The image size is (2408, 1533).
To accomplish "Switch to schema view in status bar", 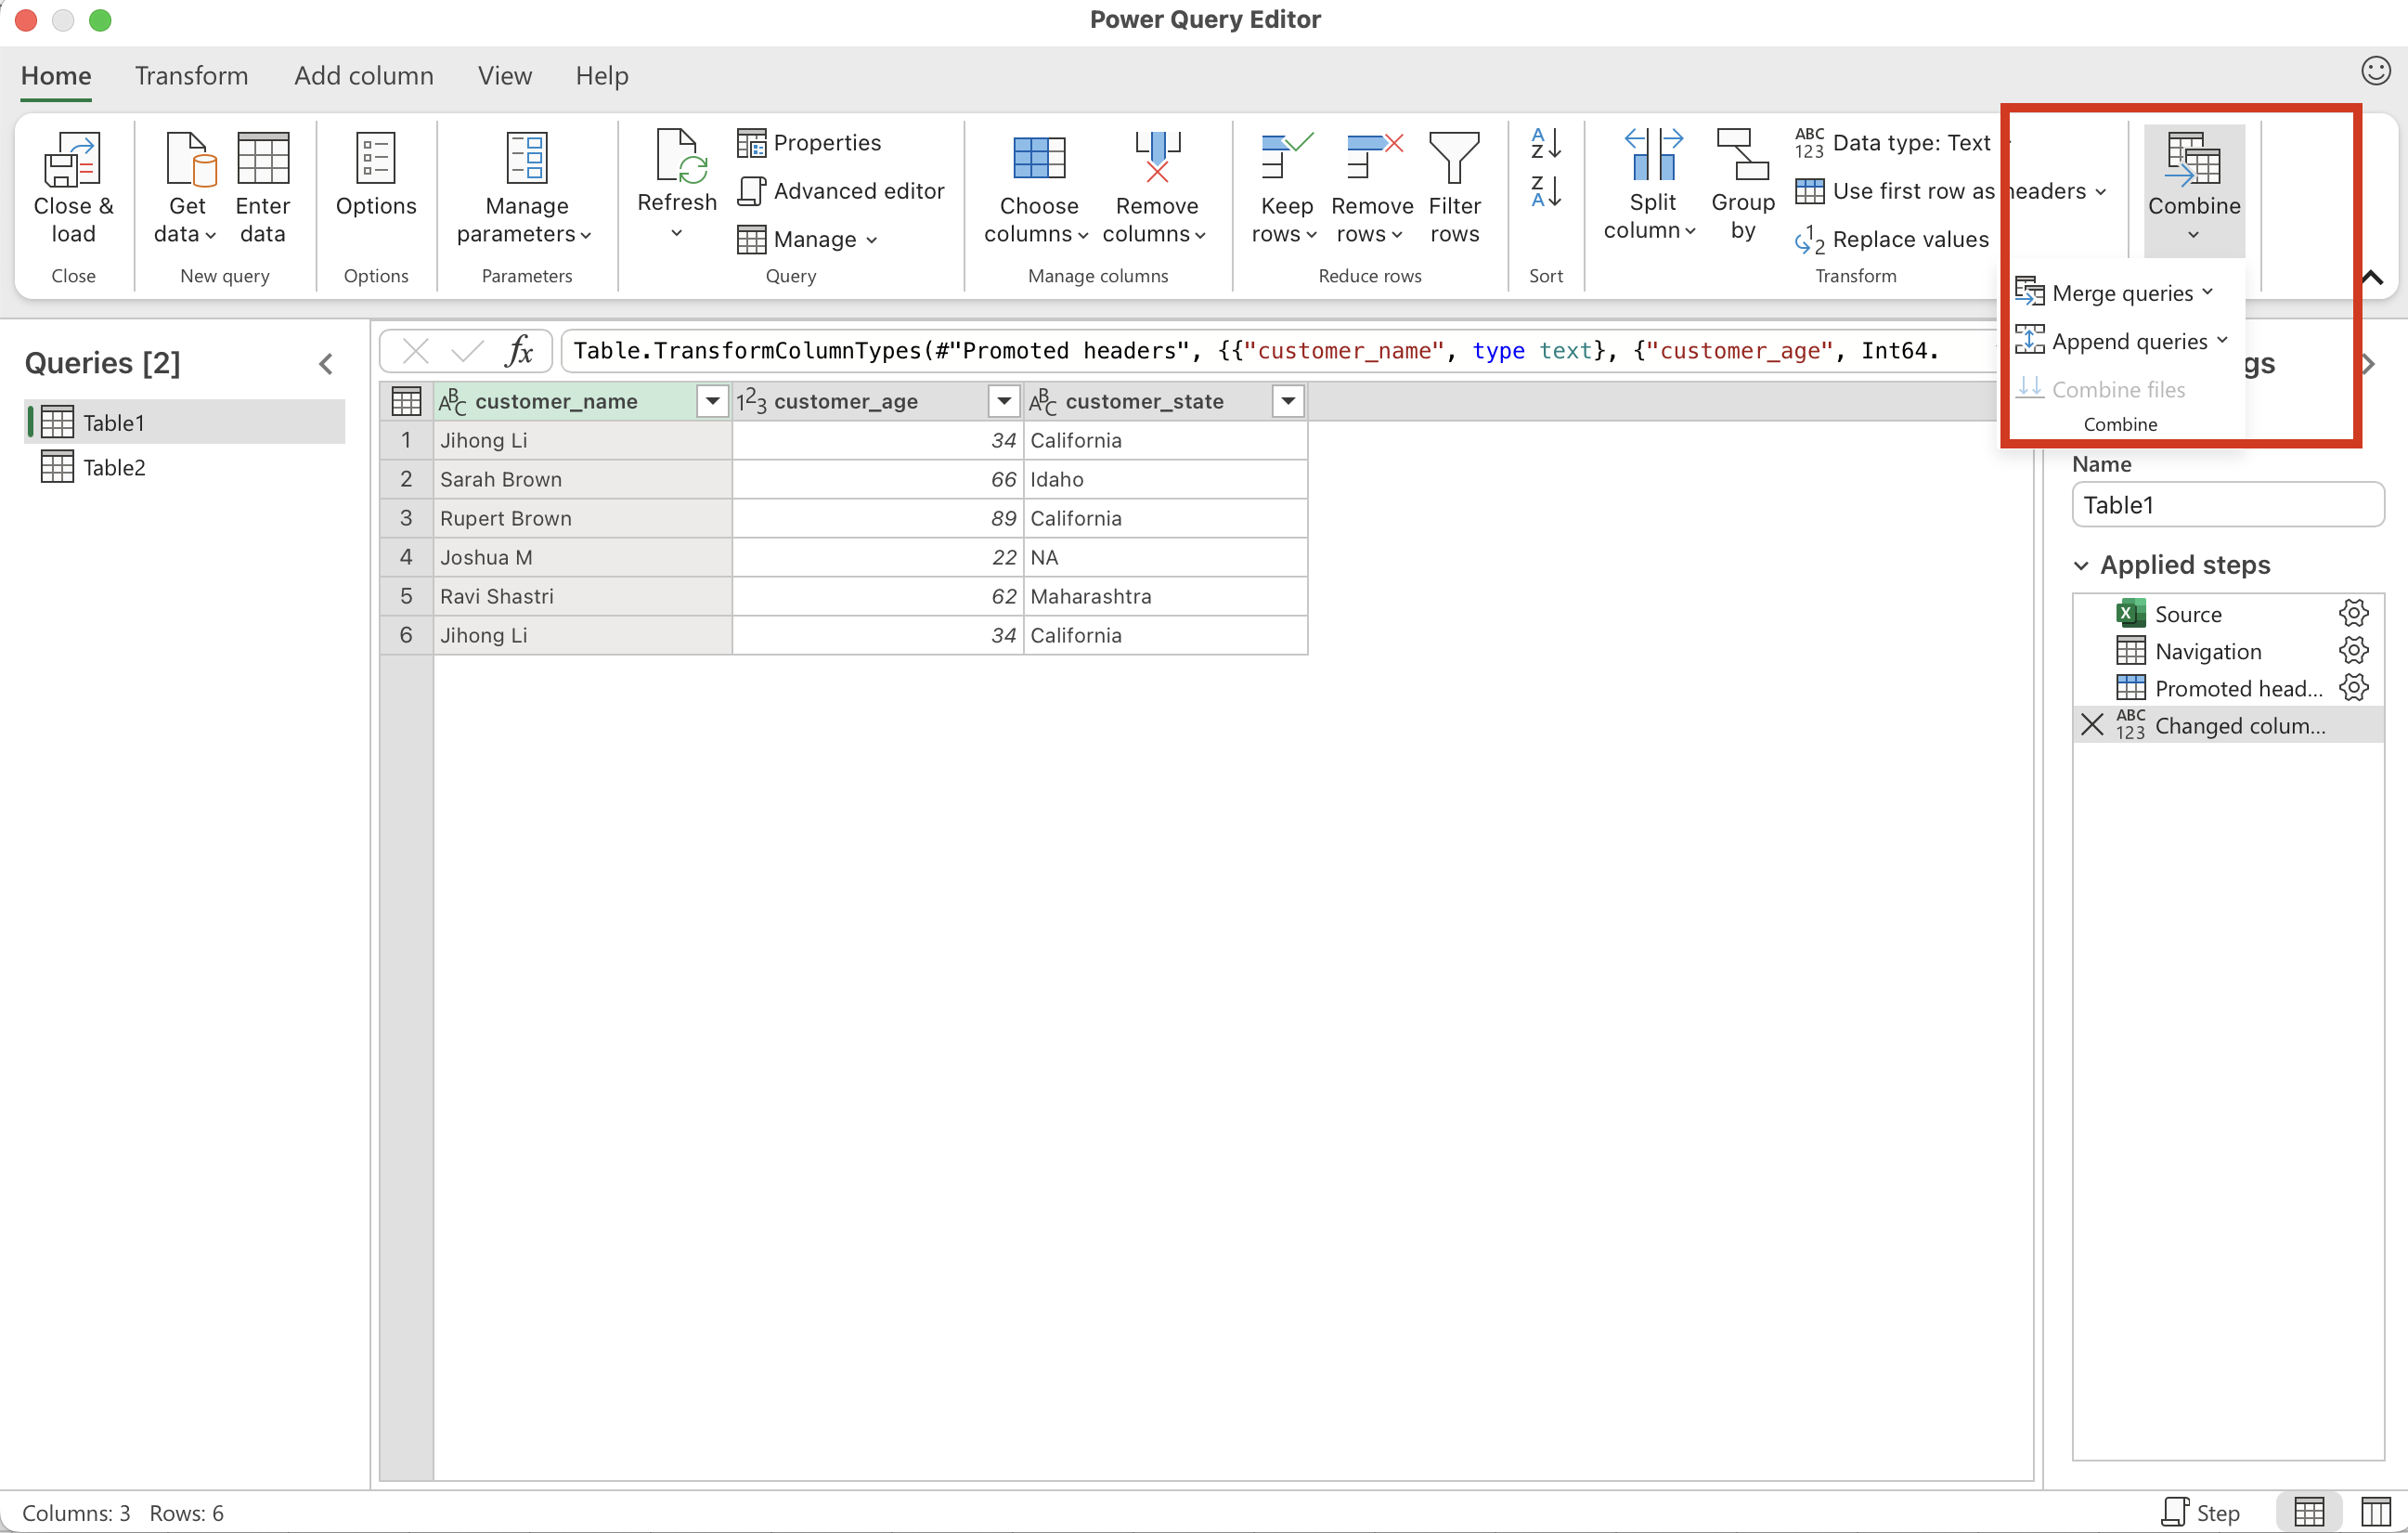I will point(2375,1512).
